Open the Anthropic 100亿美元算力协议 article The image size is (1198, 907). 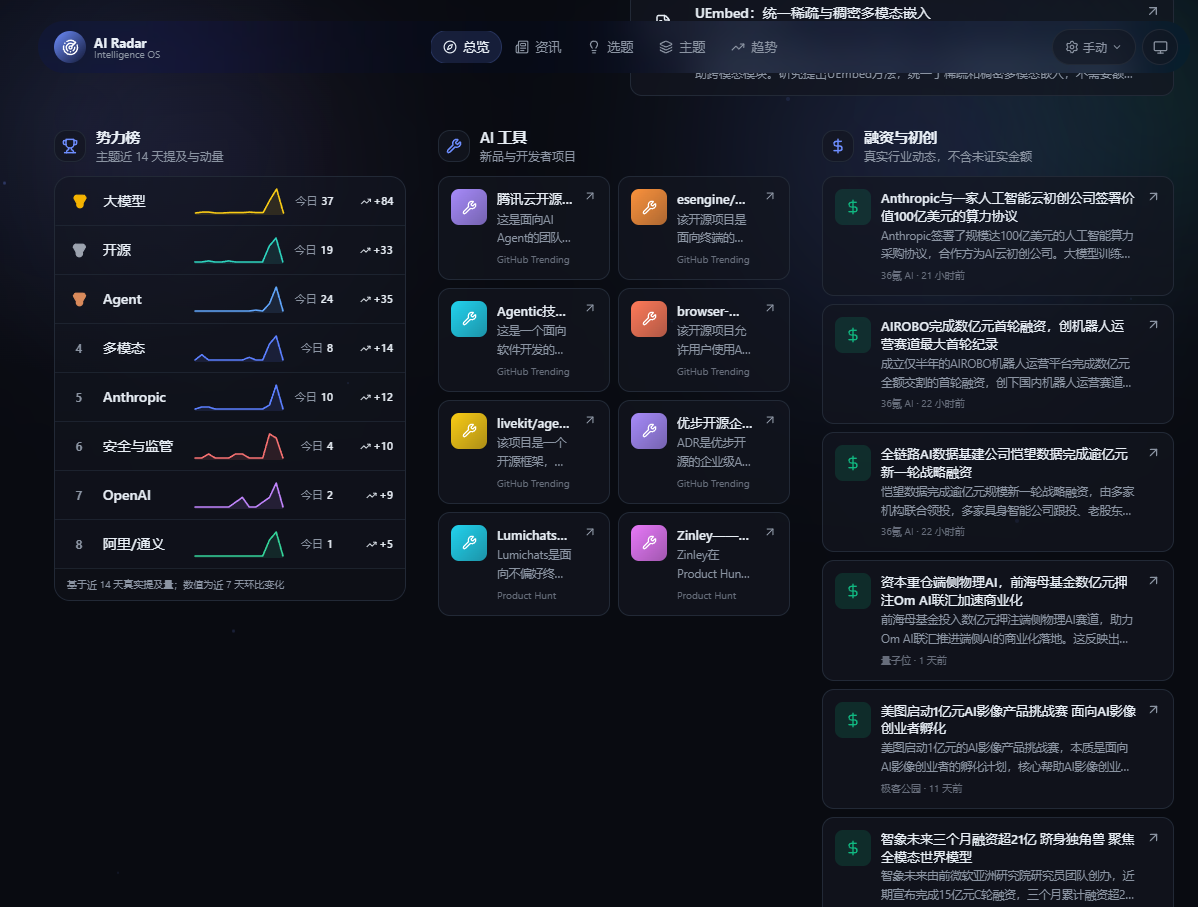click(x=1008, y=207)
